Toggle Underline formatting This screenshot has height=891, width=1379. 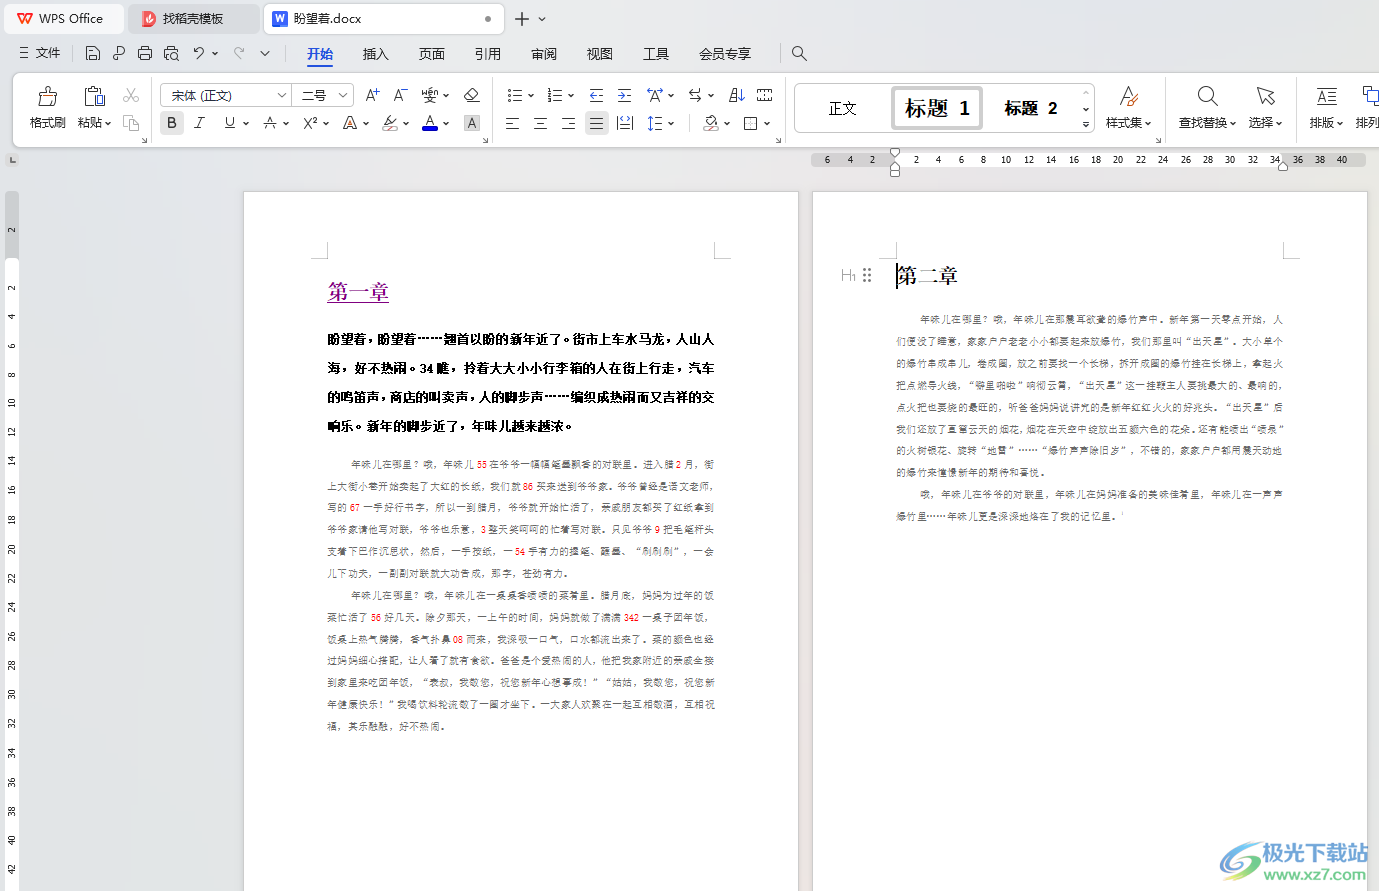[x=230, y=123]
